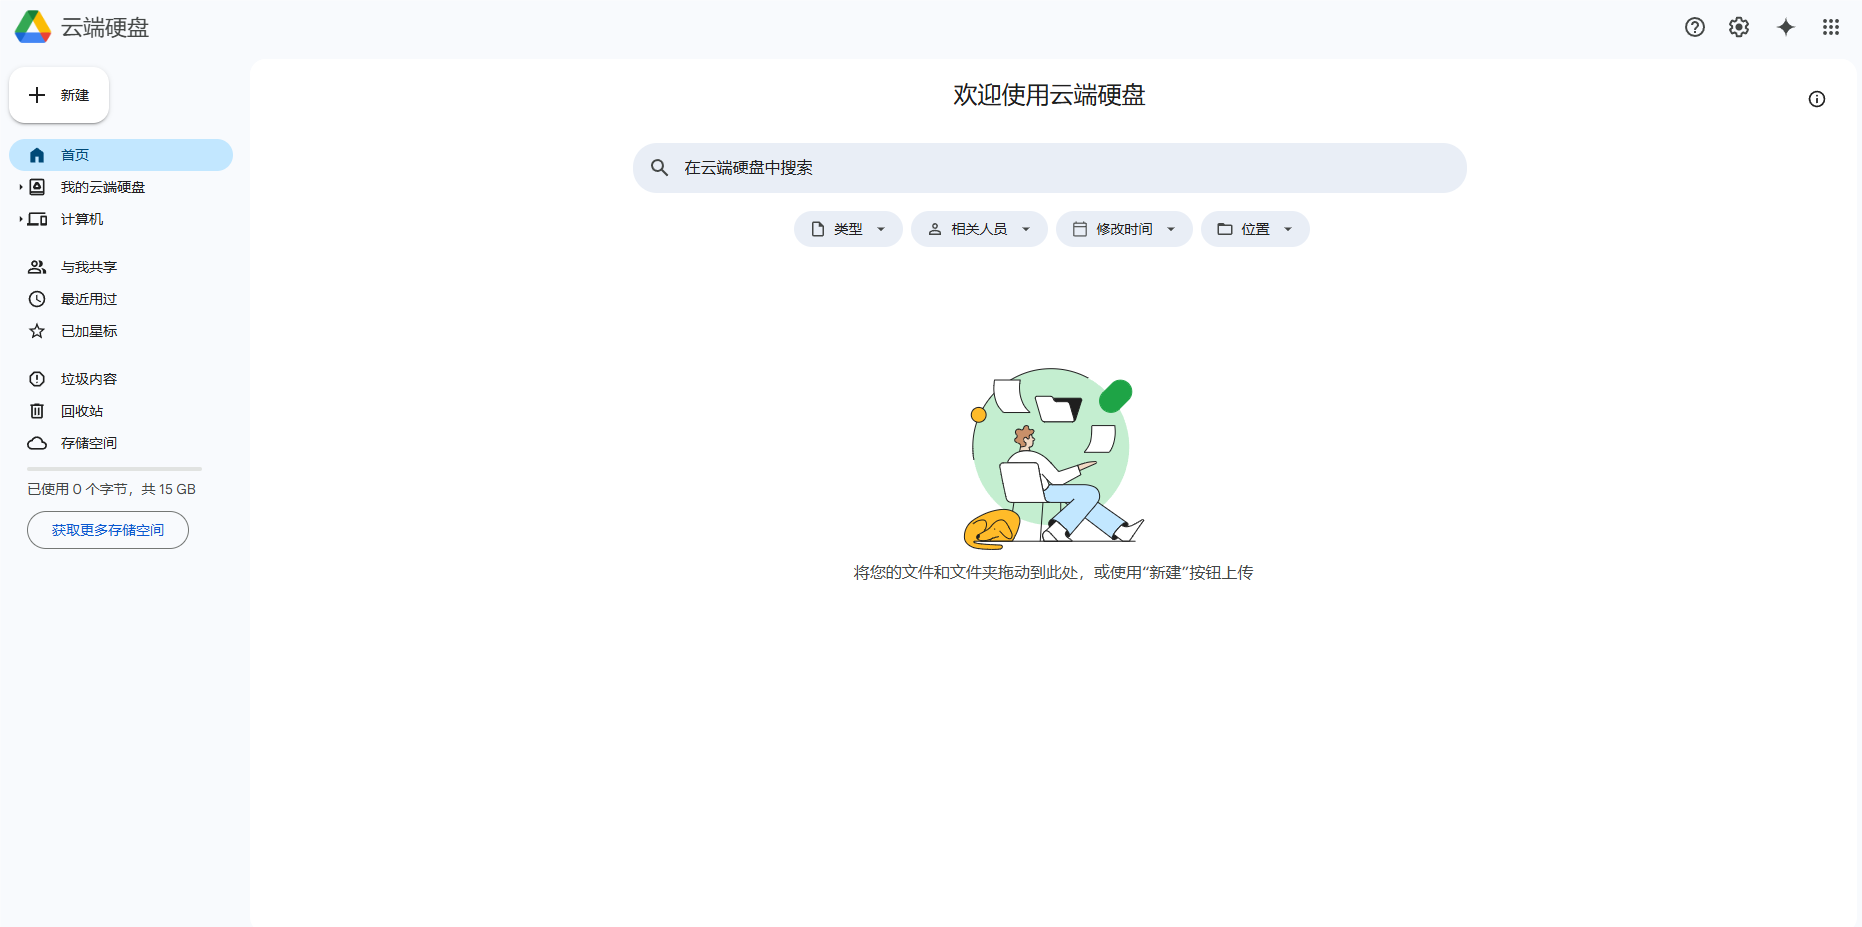Open the Google apps grid icon

coord(1831,27)
